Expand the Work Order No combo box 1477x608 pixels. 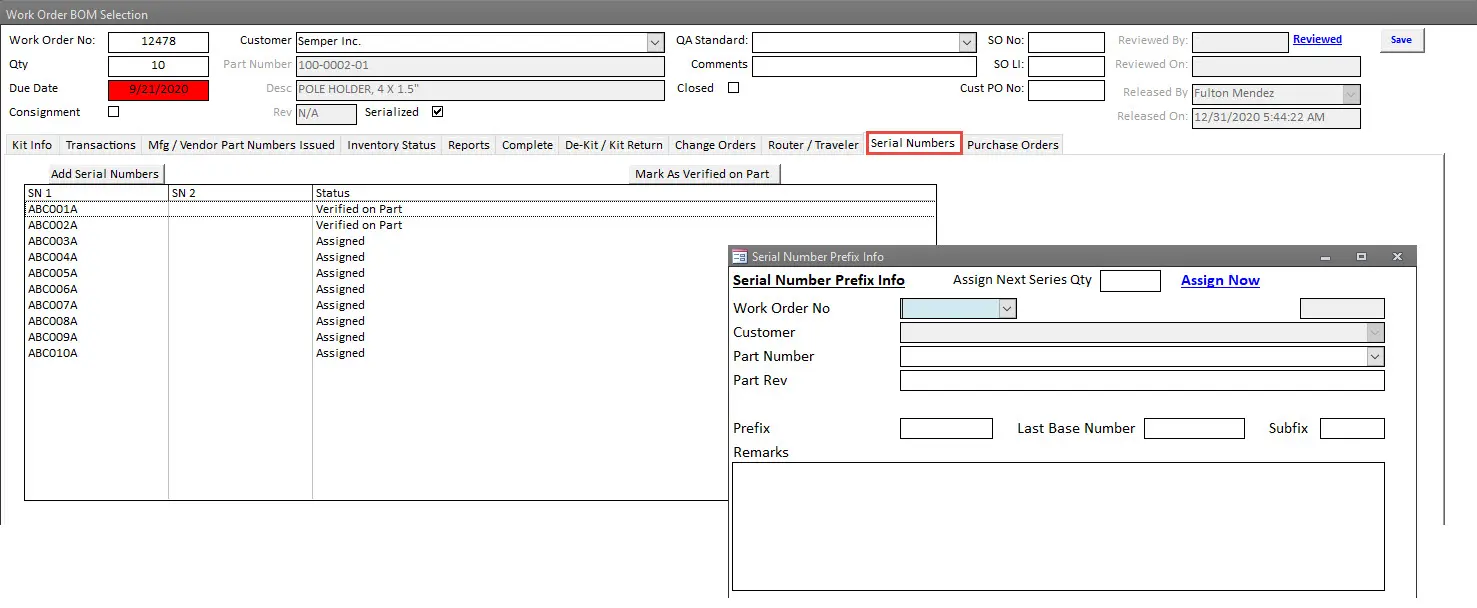pos(1007,309)
